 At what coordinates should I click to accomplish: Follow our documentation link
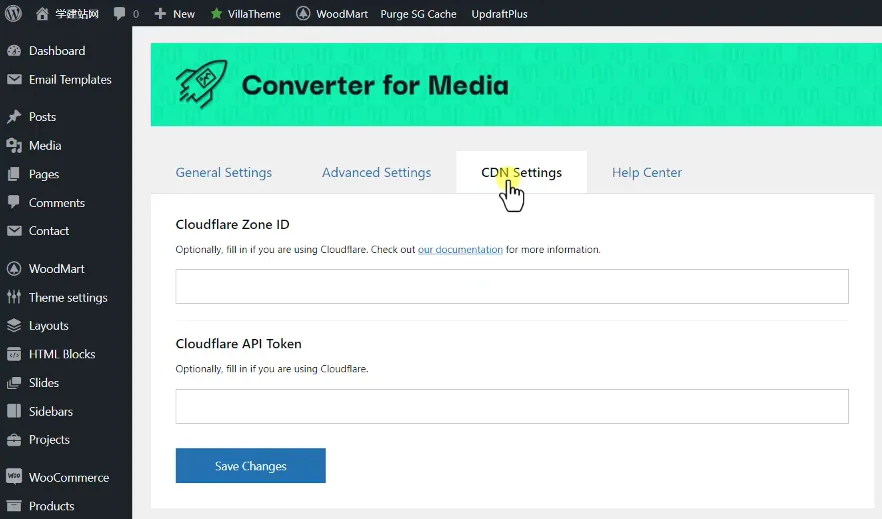click(460, 250)
